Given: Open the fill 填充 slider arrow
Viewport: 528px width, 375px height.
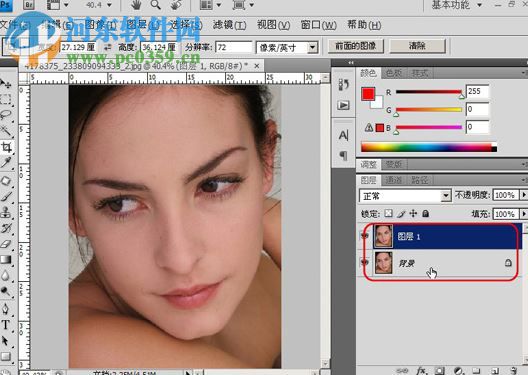Looking at the screenshot, I should (524, 214).
